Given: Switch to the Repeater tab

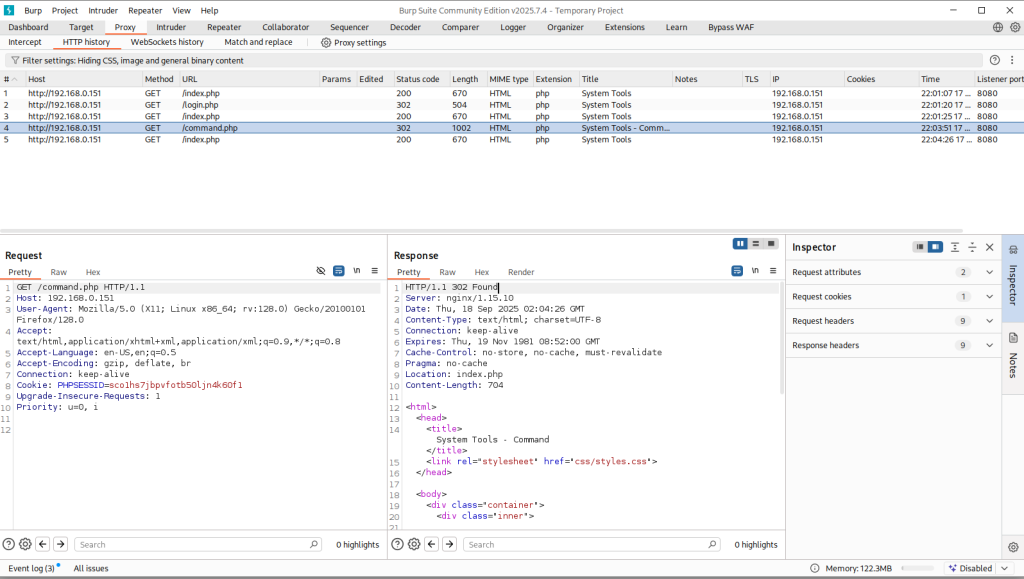Looking at the screenshot, I should click(x=224, y=27).
